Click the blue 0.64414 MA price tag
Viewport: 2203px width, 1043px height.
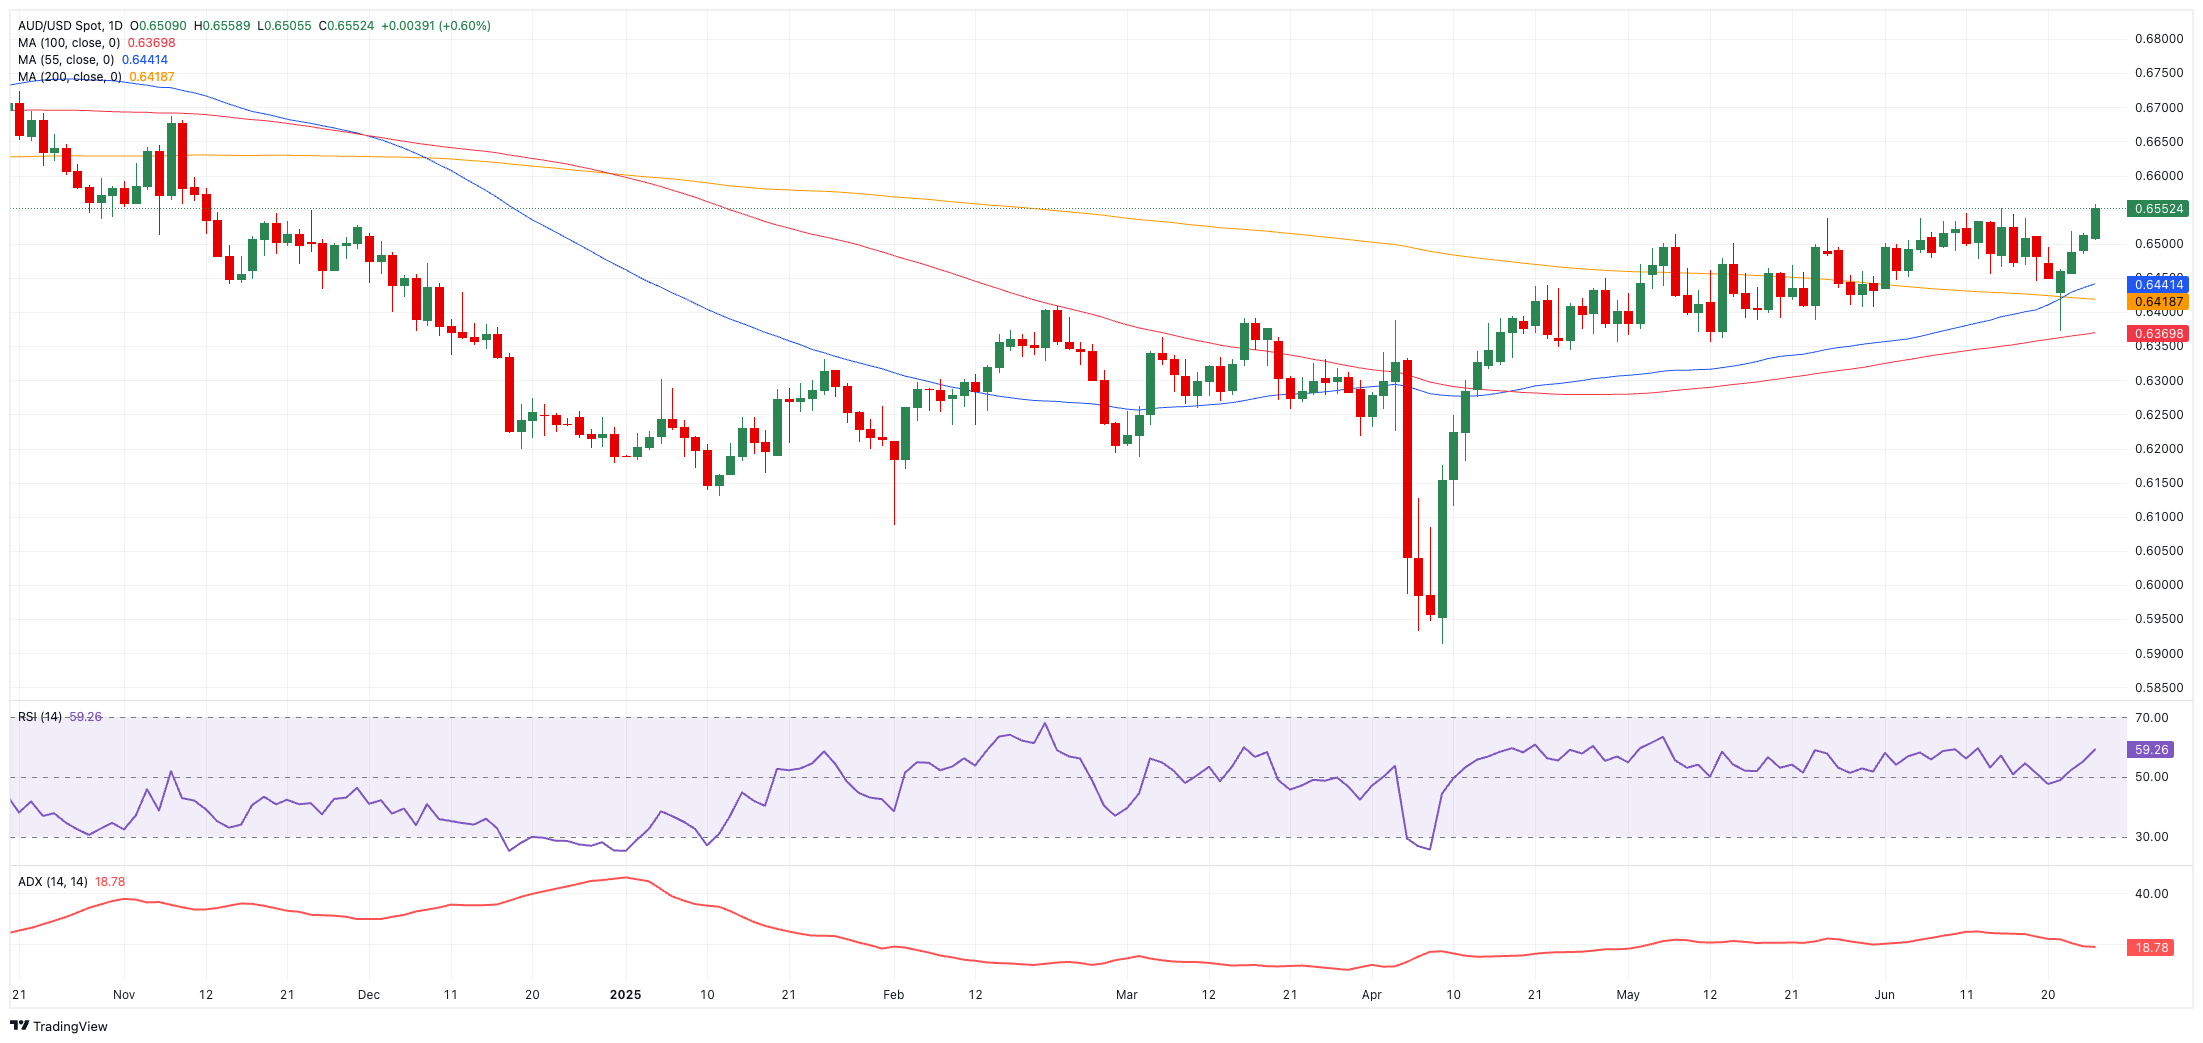point(2160,285)
